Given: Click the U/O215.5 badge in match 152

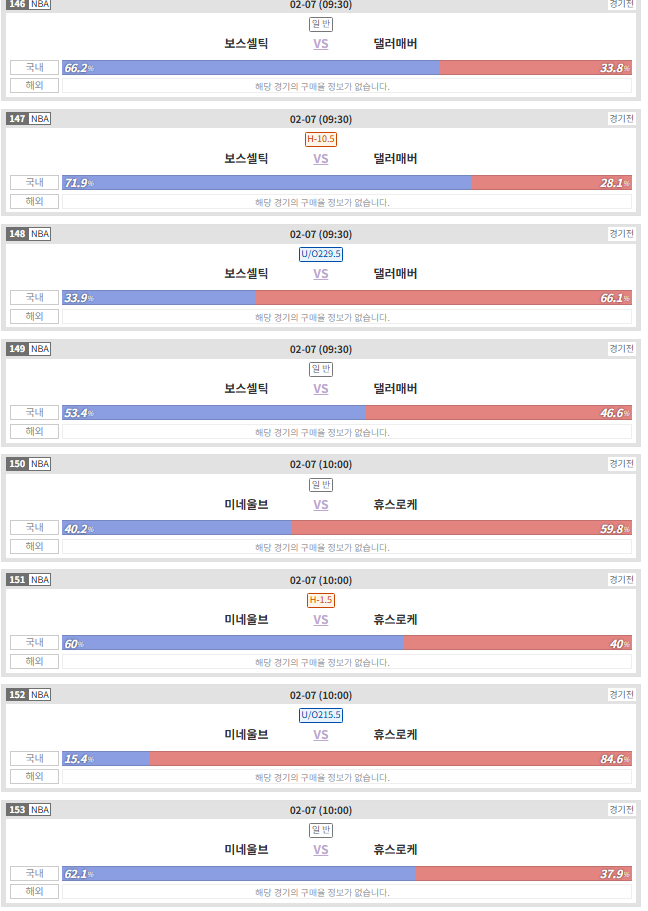Looking at the screenshot, I should 321,715.
